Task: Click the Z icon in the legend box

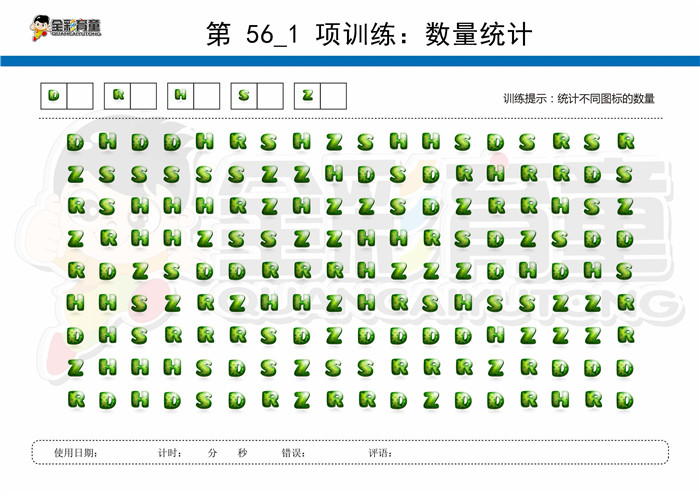Action: (308, 95)
